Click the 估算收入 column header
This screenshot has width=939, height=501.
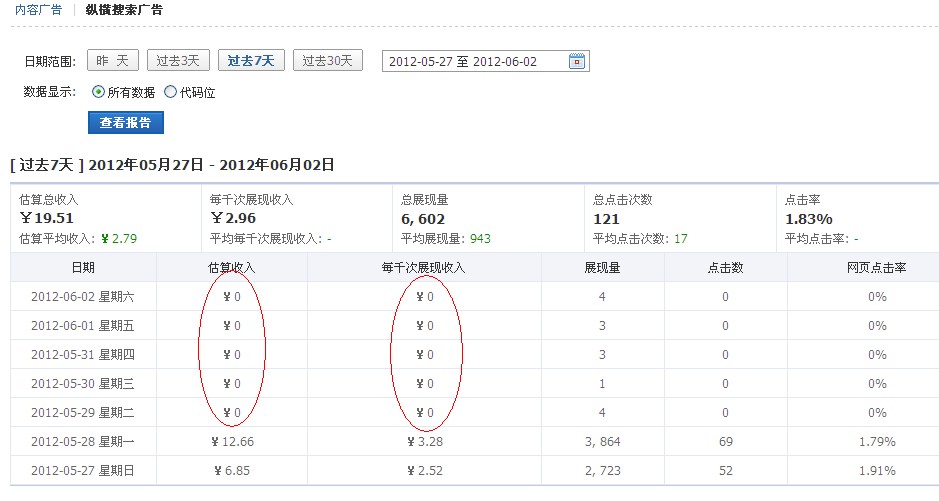pyautogui.click(x=232, y=268)
